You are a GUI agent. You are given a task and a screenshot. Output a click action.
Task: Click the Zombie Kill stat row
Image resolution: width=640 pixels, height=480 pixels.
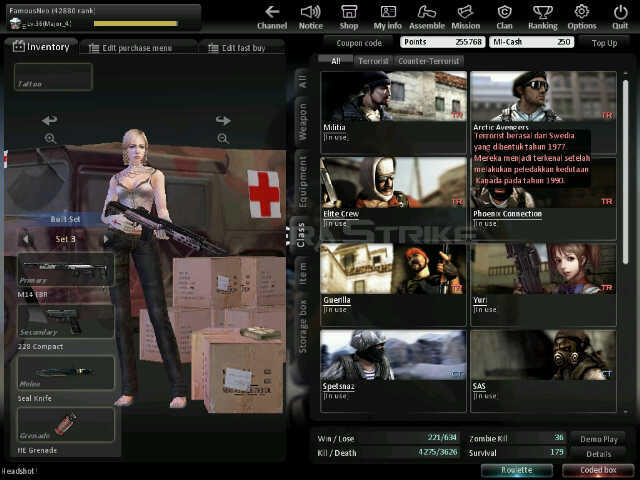point(516,438)
